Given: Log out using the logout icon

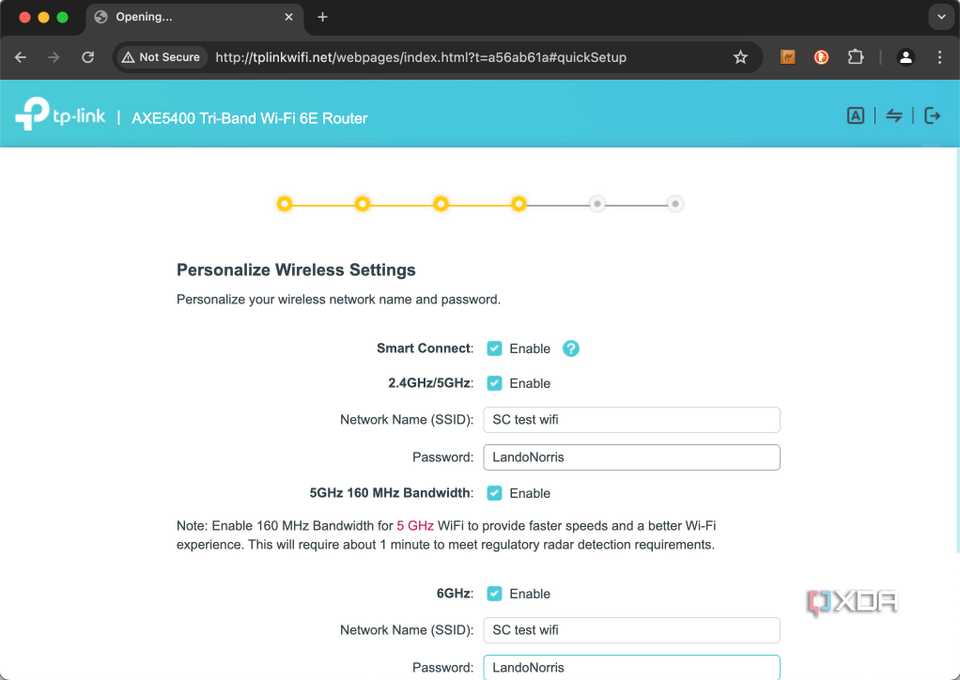Looking at the screenshot, I should 932,115.
